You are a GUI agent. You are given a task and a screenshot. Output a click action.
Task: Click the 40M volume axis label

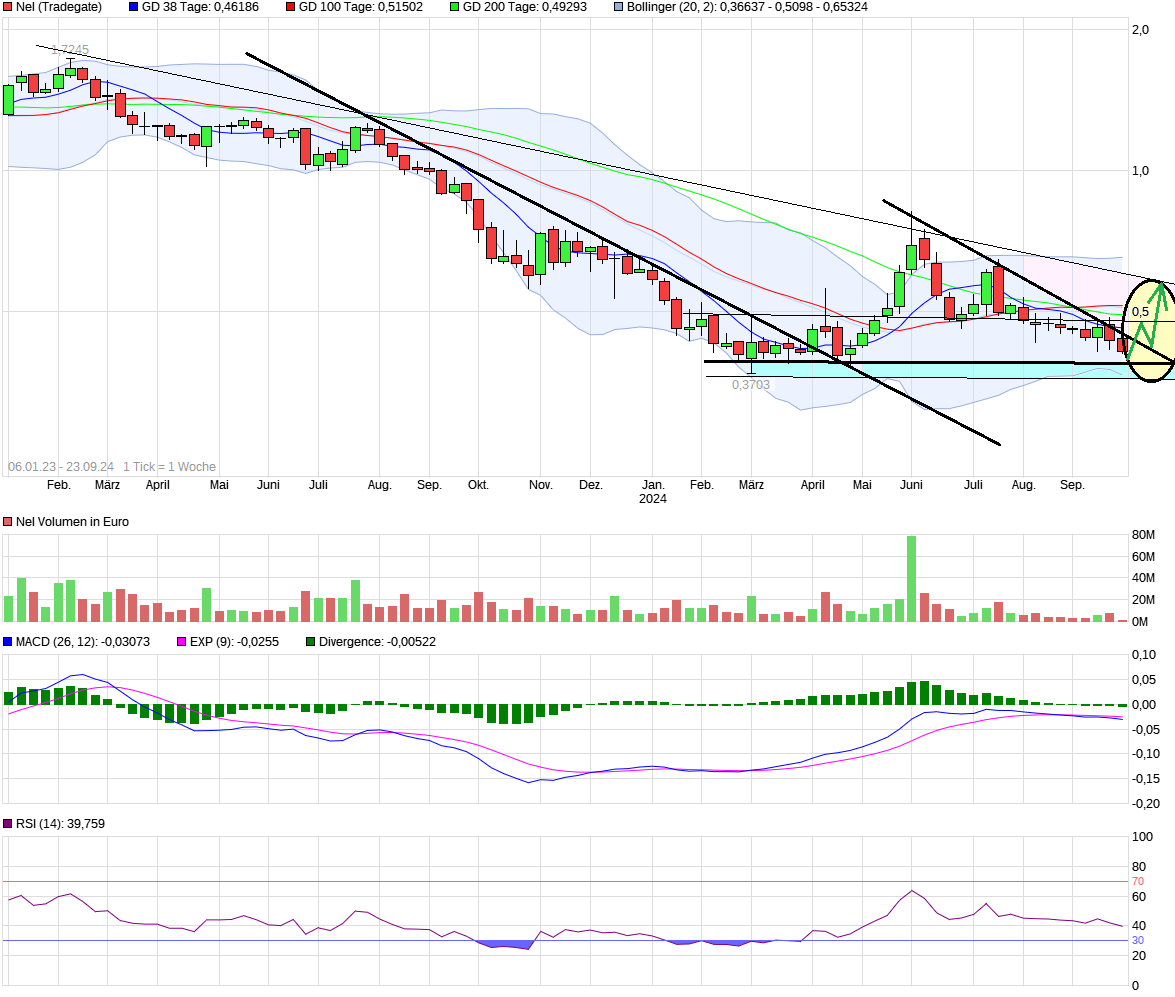[1144, 578]
